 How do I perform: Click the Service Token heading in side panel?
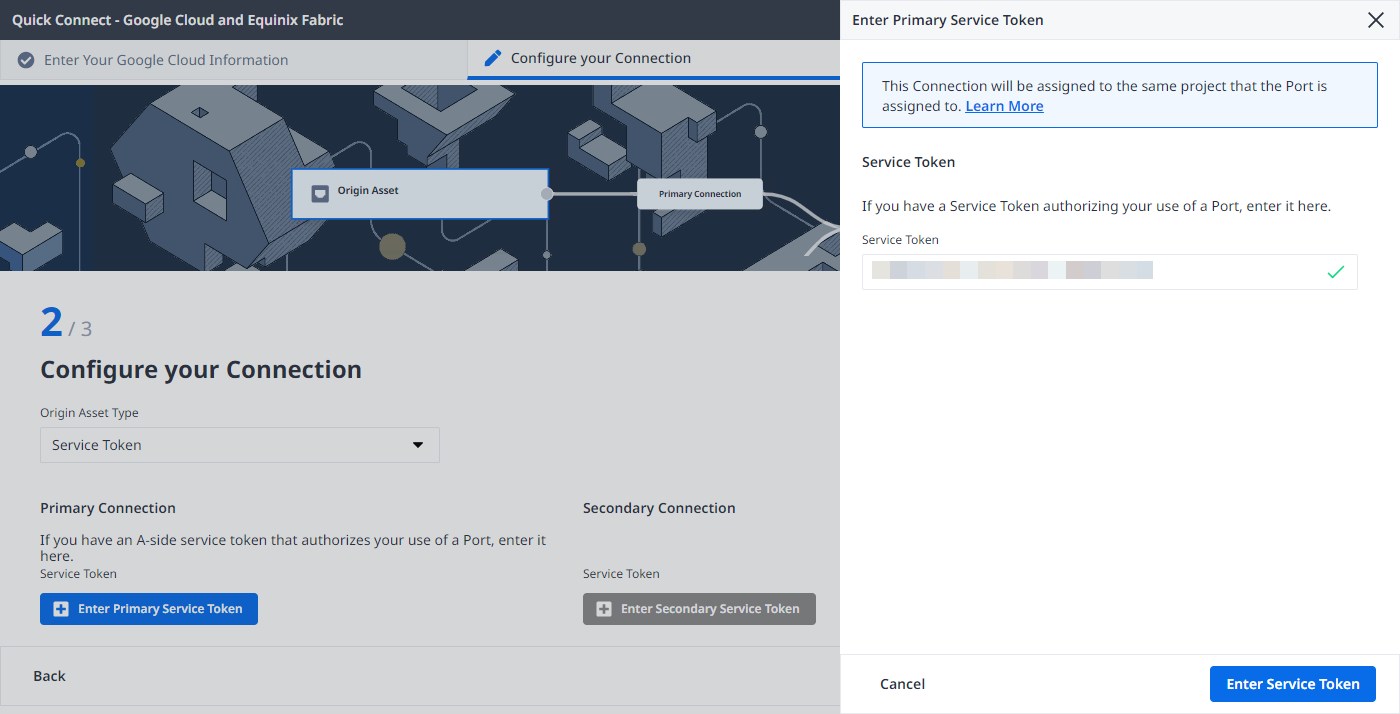(x=908, y=162)
